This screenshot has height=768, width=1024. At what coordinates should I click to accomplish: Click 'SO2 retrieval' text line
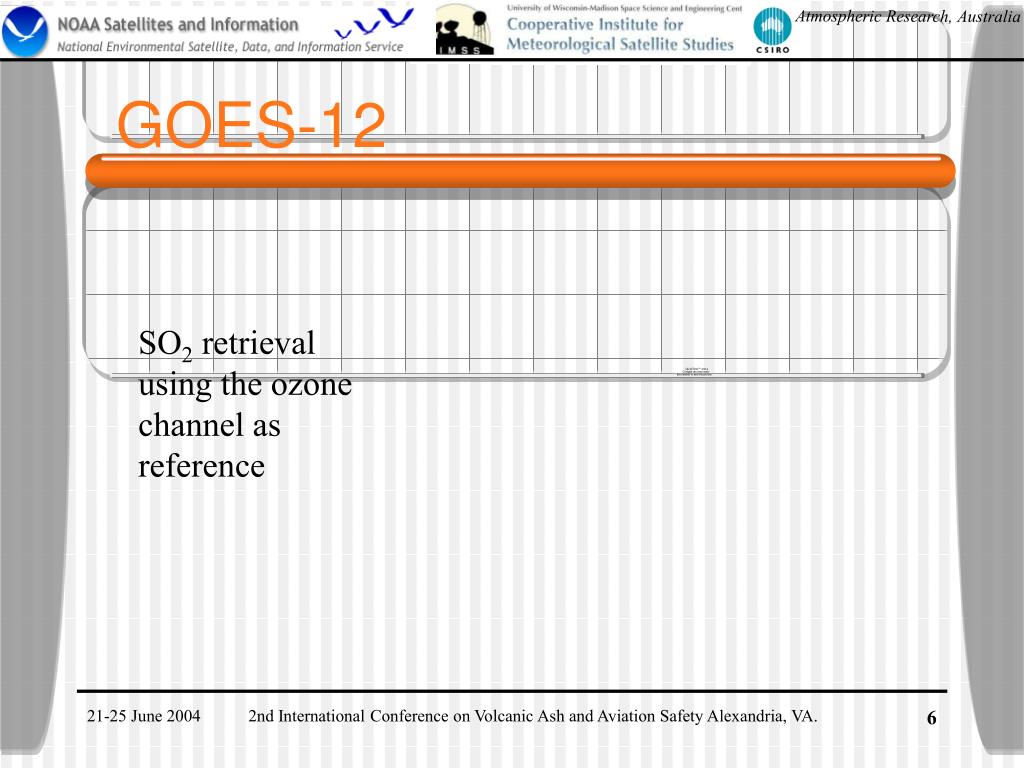[x=227, y=344]
